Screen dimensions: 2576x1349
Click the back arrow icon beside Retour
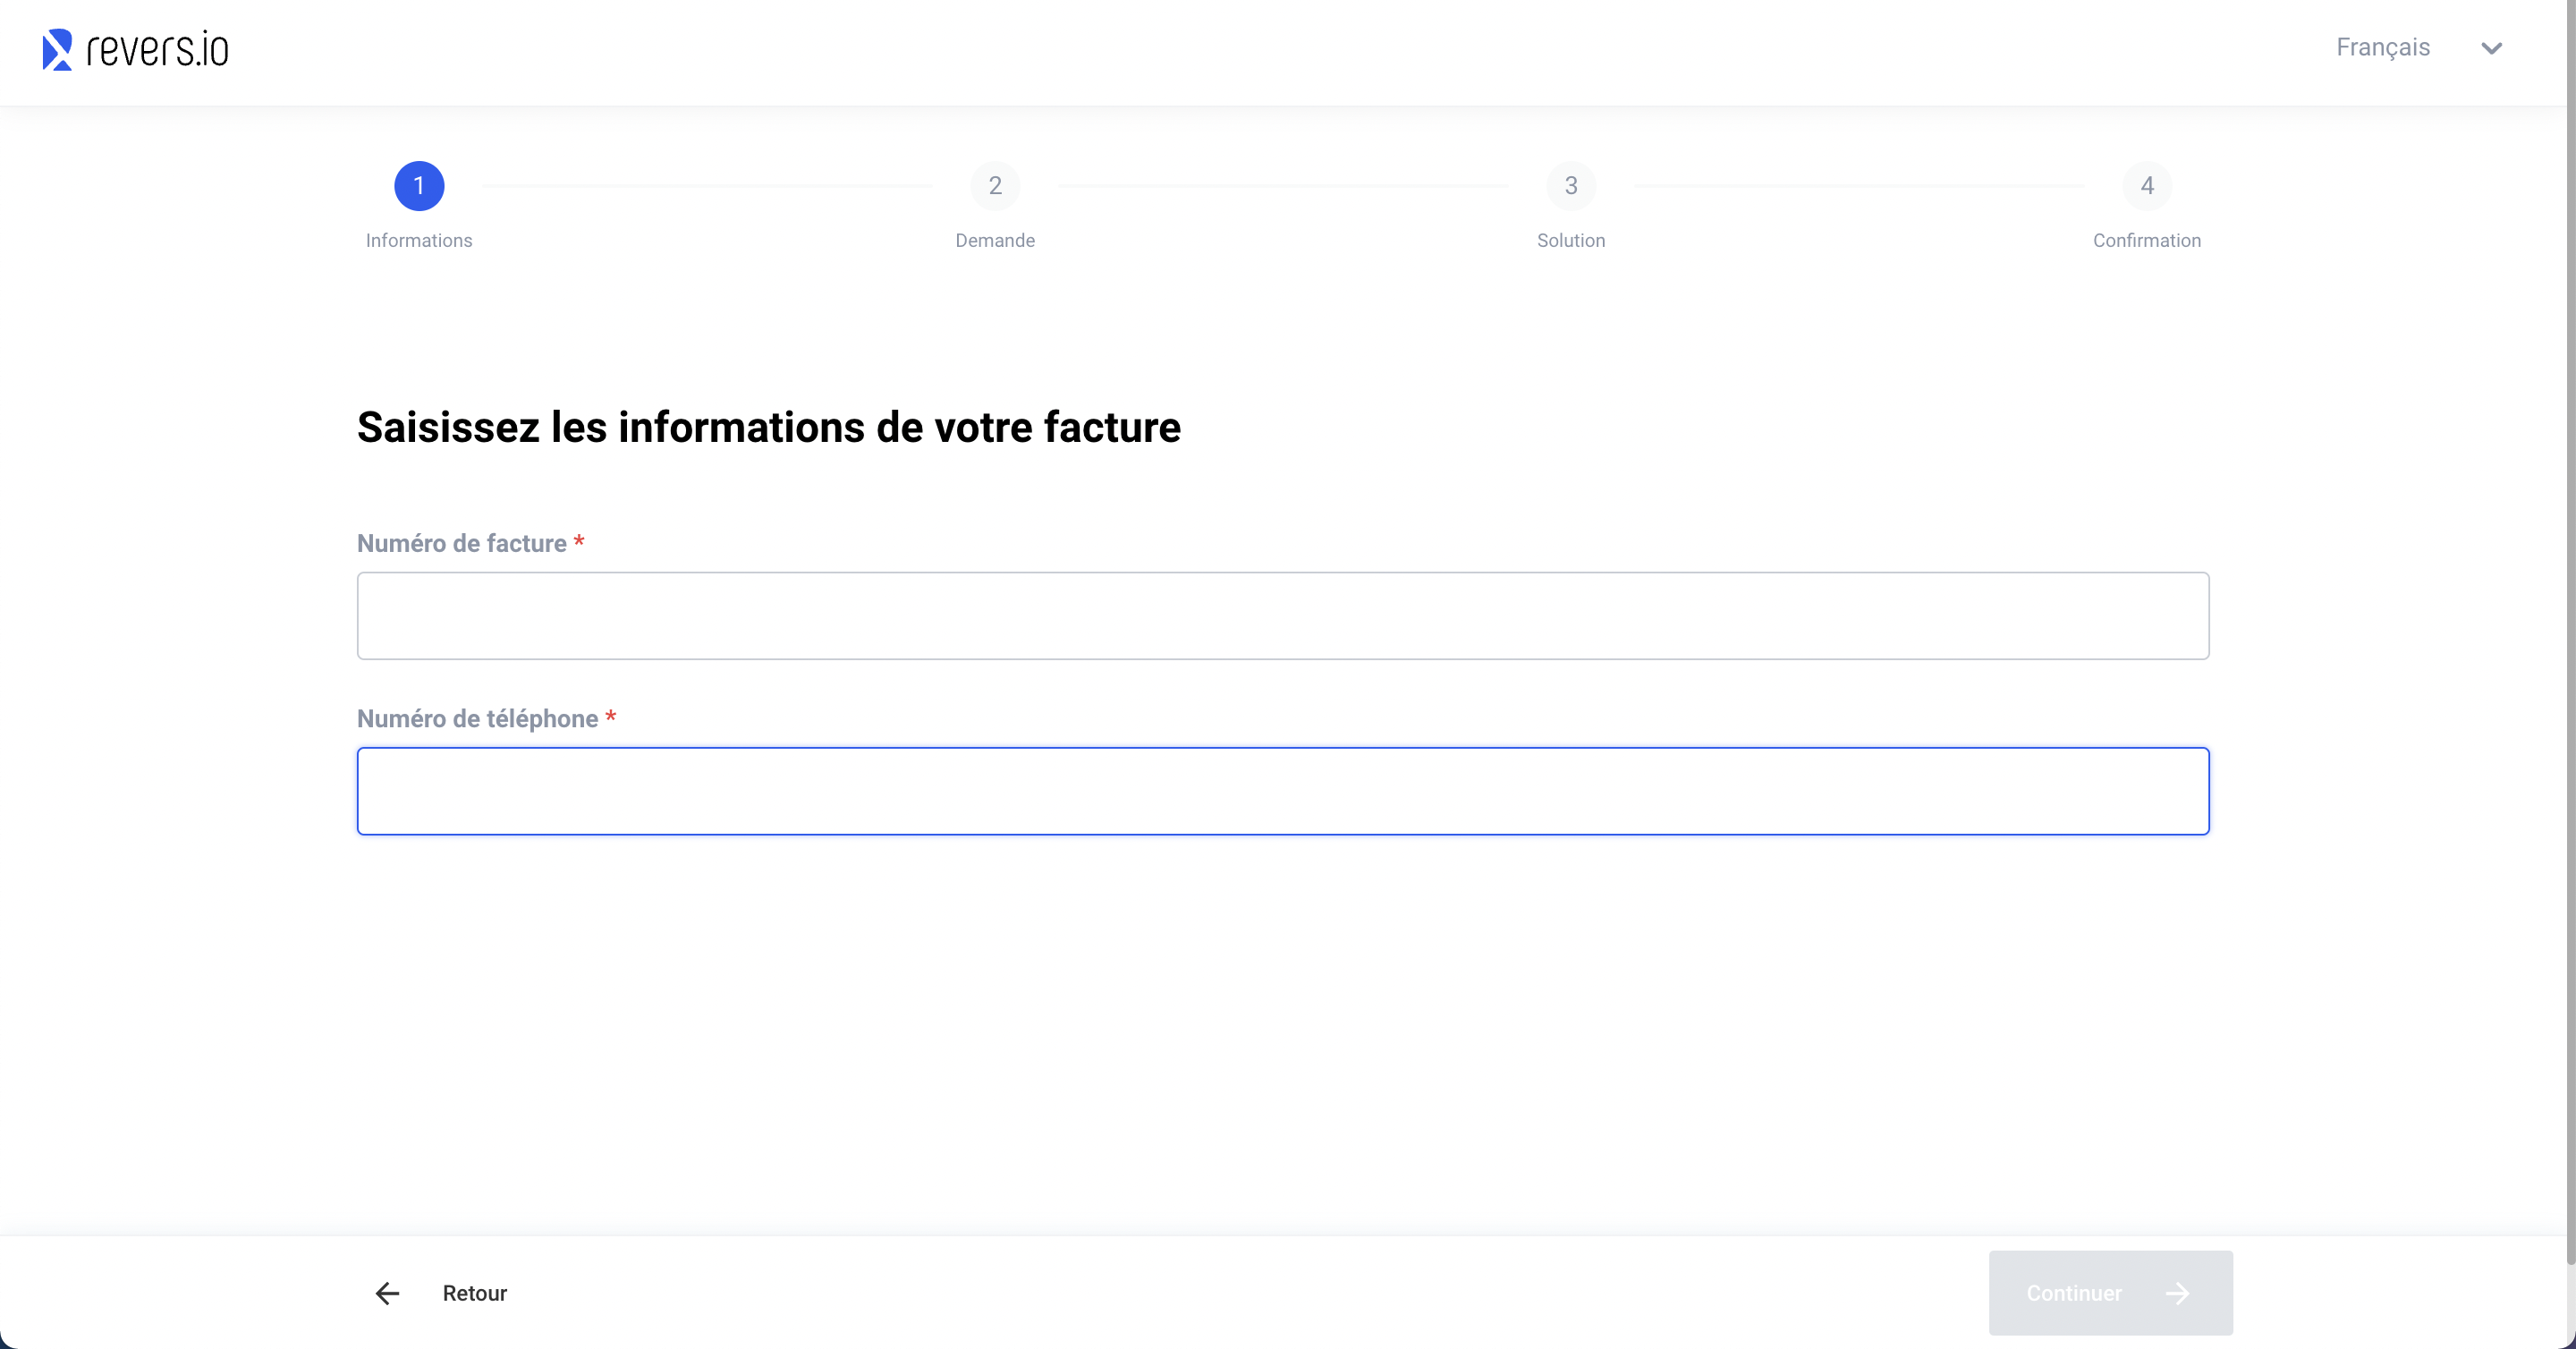click(387, 1293)
